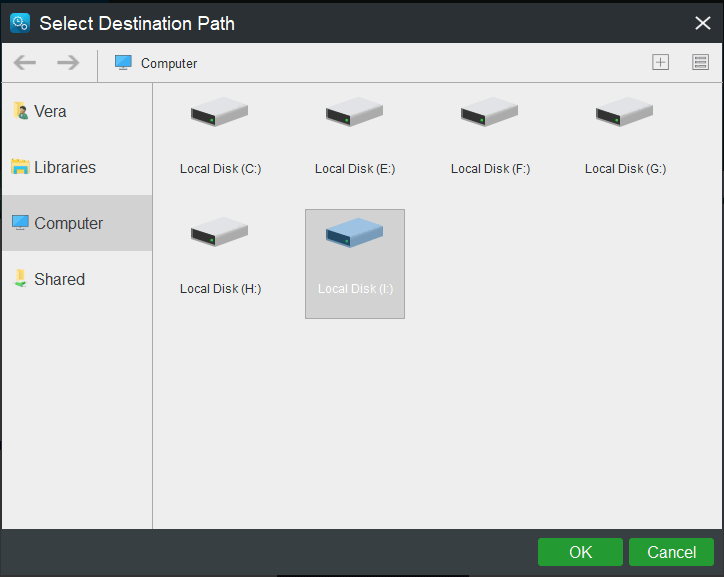Cancel the destination path dialog
Image resolution: width=724 pixels, height=577 pixels.
tap(671, 552)
